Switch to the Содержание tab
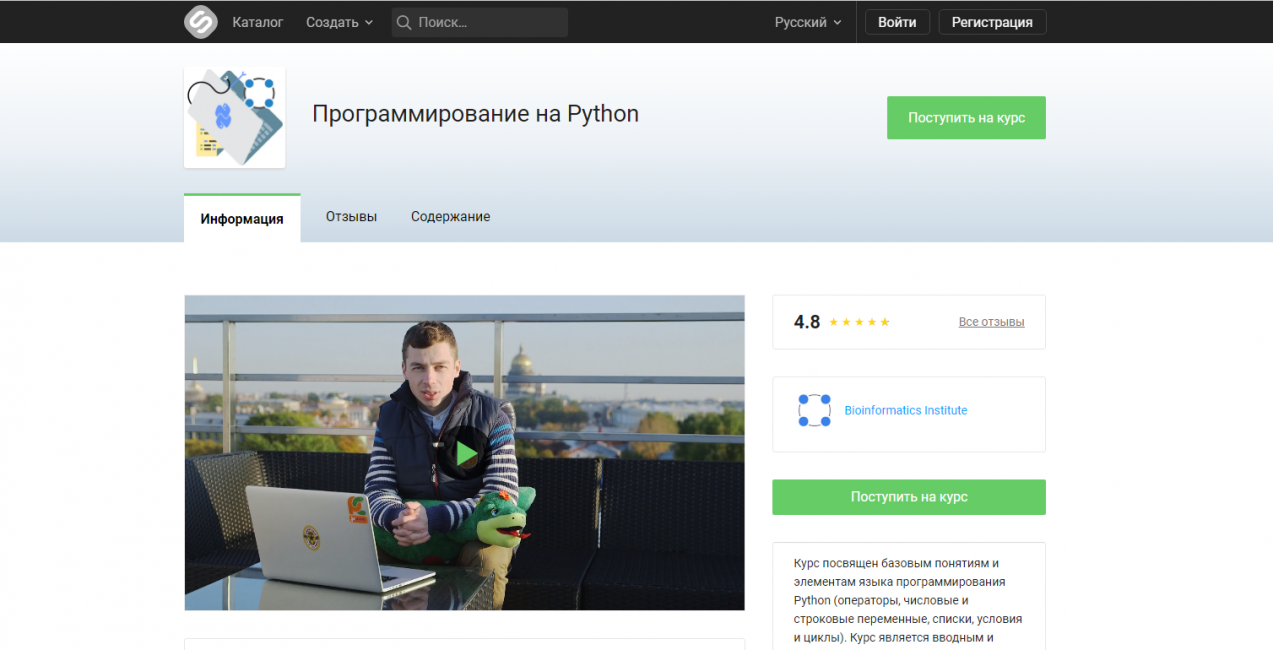This screenshot has height=650, width=1273. 450,216
